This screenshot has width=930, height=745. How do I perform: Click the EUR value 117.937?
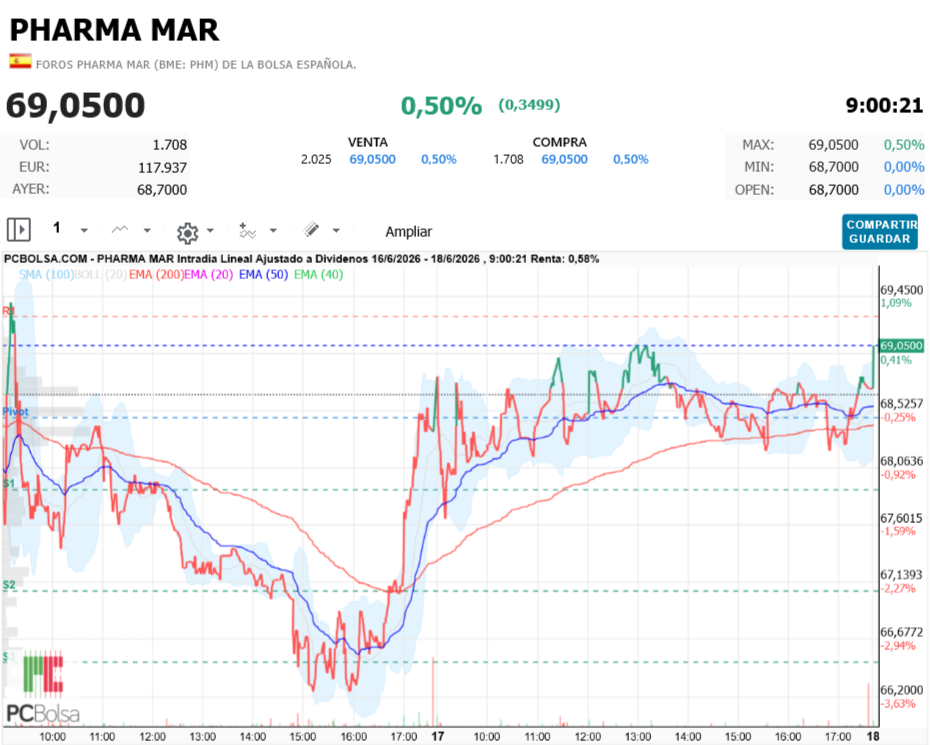coord(163,168)
